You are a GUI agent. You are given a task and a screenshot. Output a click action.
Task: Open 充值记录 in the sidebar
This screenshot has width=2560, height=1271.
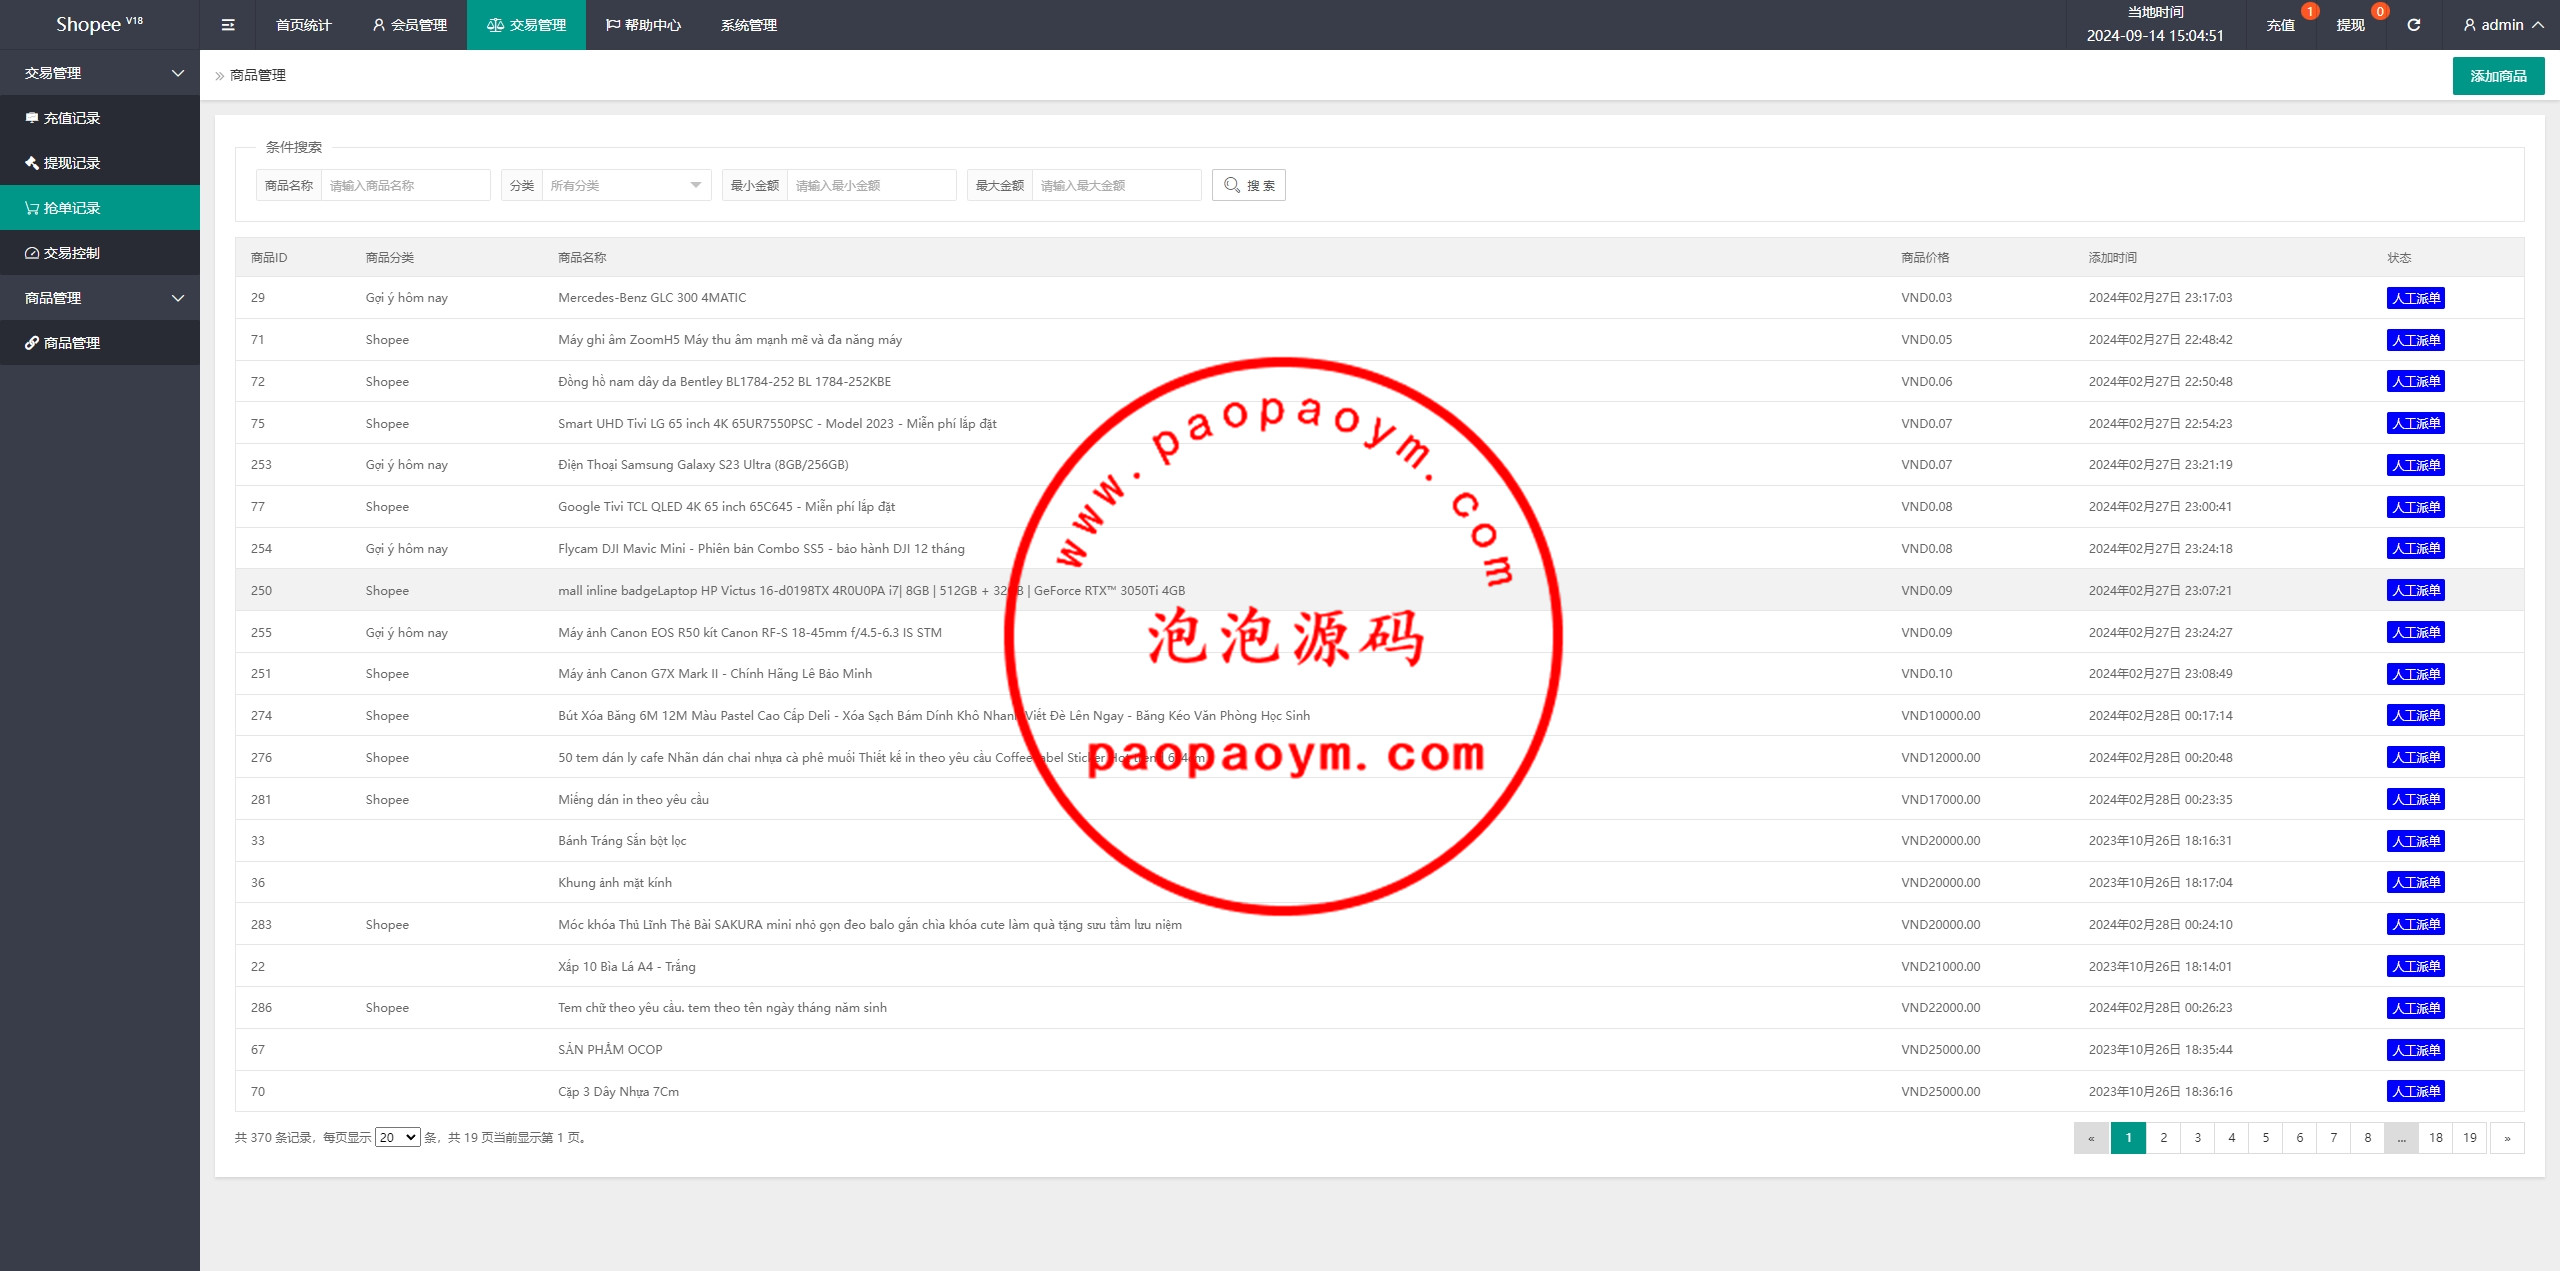pos(100,118)
